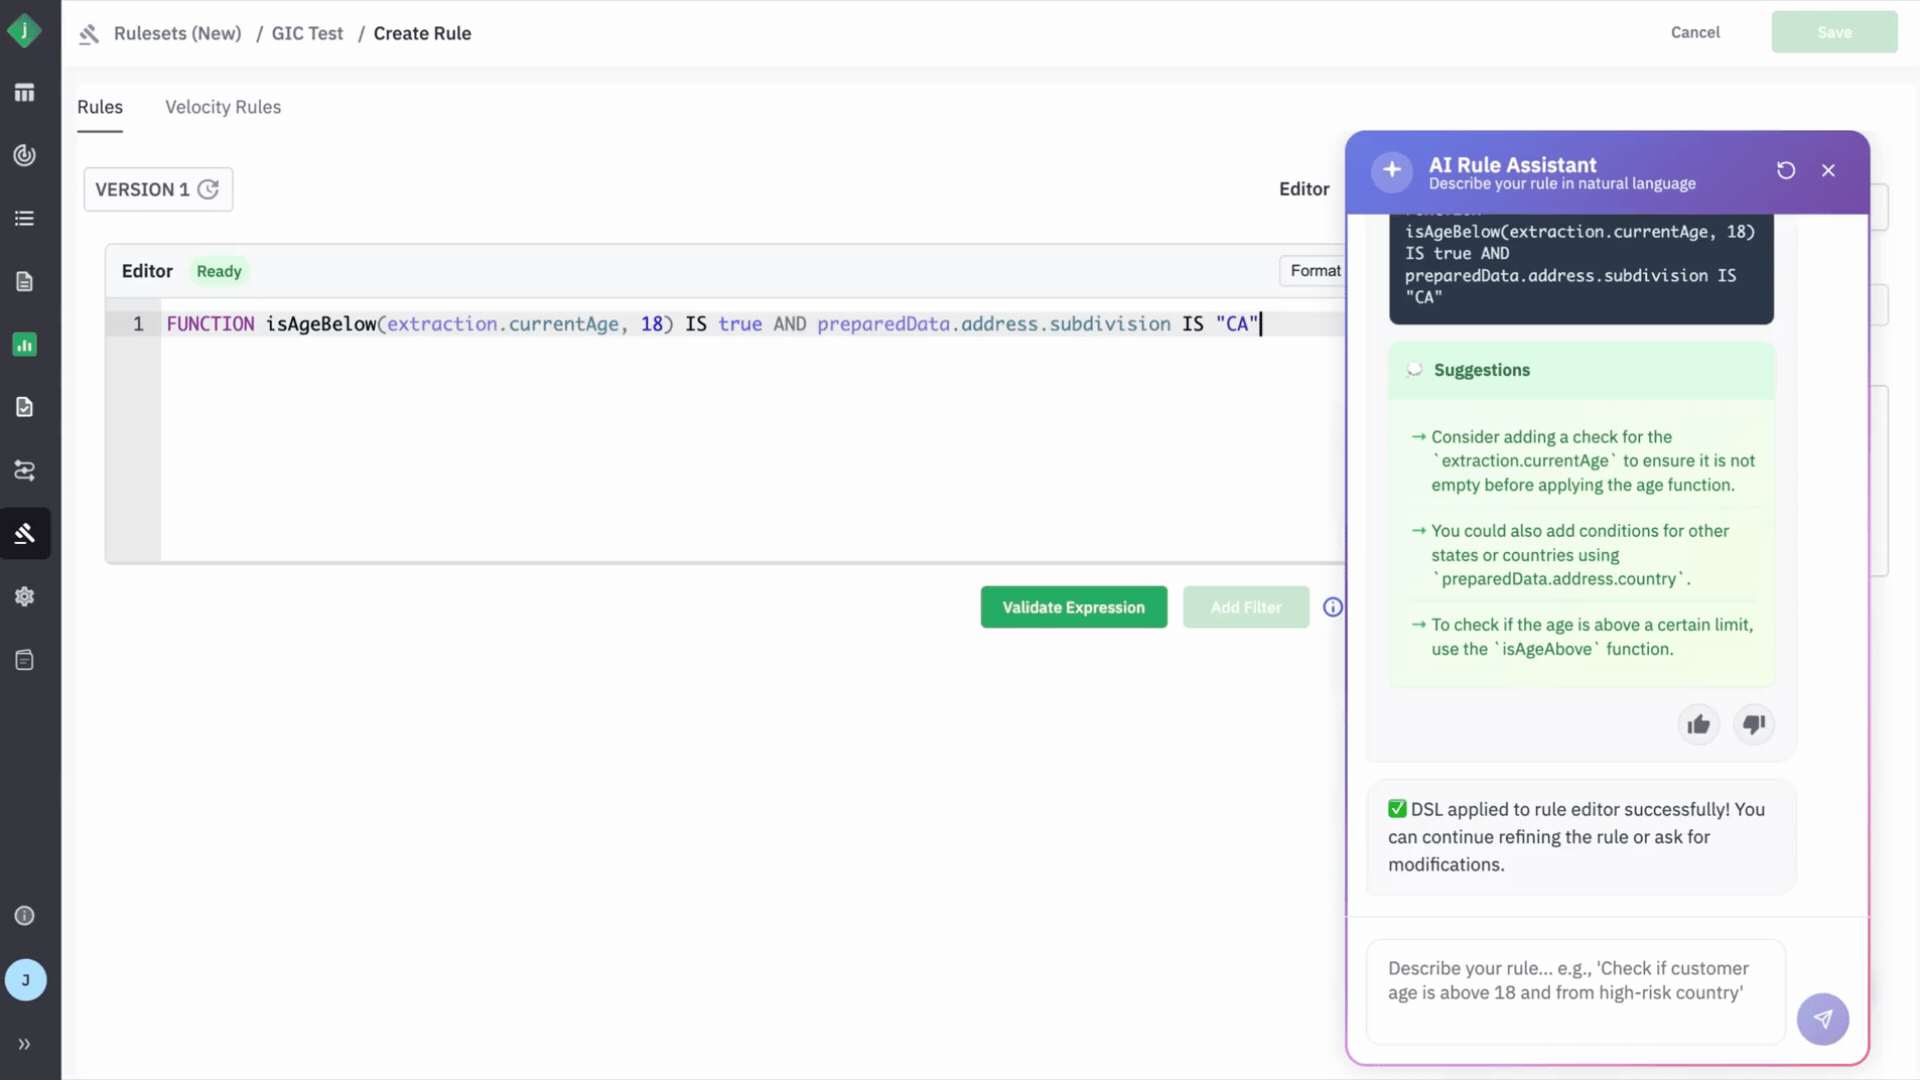1920x1080 pixels.
Task: Open the checked document icon in sidebar
Action: [25, 407]
